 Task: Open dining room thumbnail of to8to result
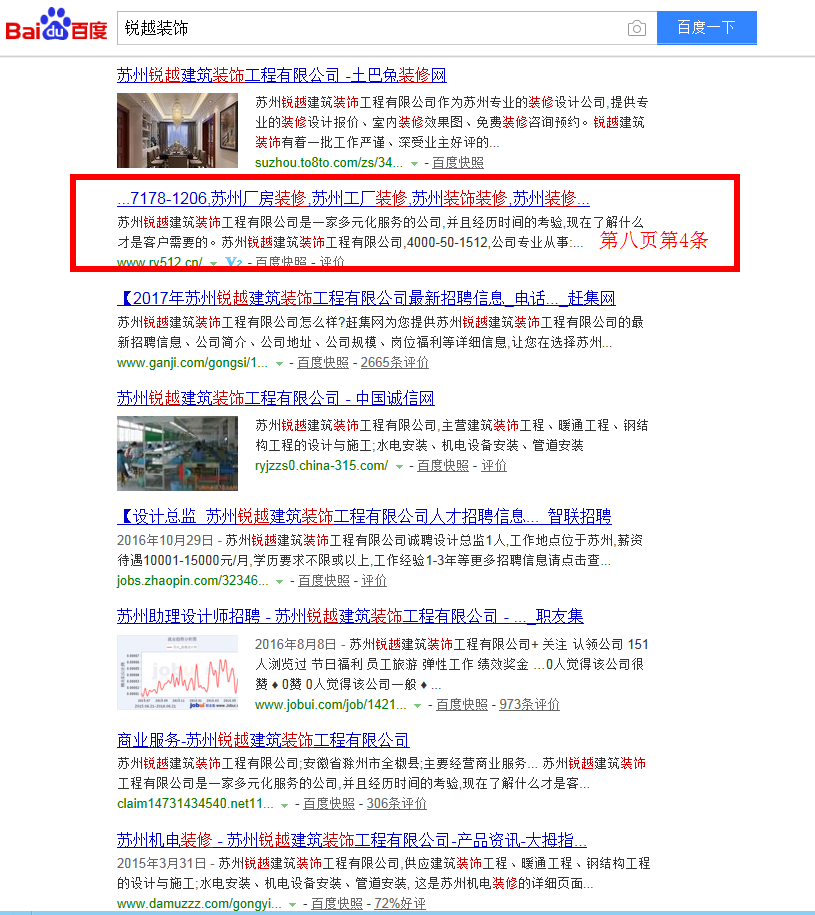(x=177, y=130)
